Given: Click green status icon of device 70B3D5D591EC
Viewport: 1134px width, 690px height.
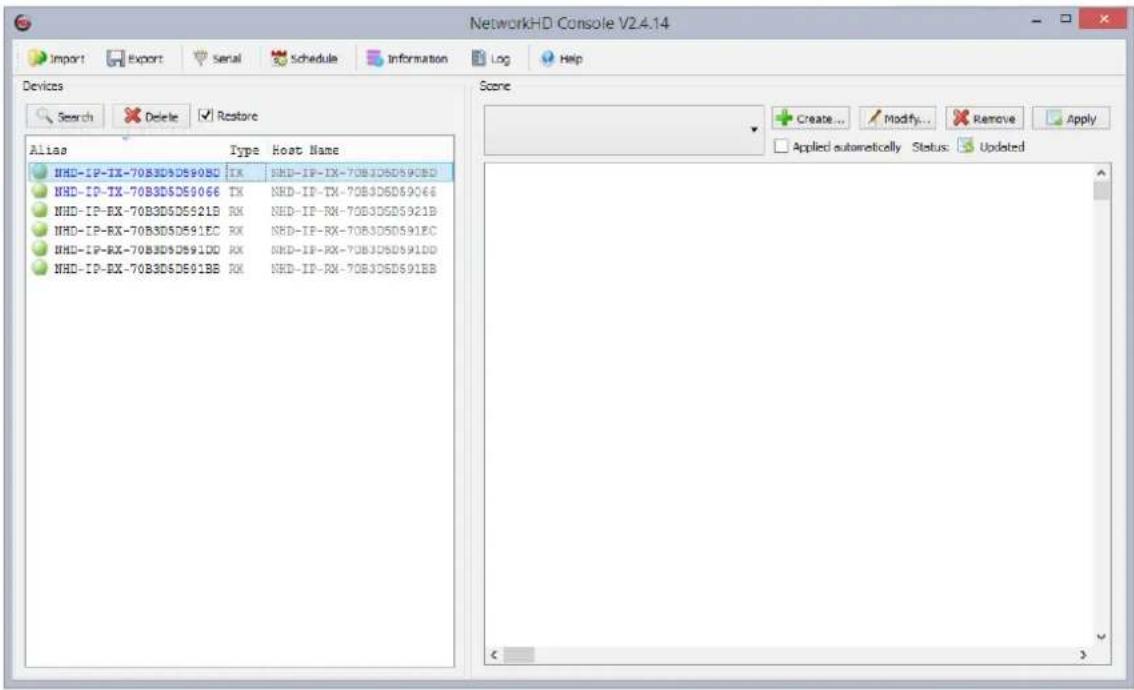Looking at the screenshot, I should [x=40, y=230].
